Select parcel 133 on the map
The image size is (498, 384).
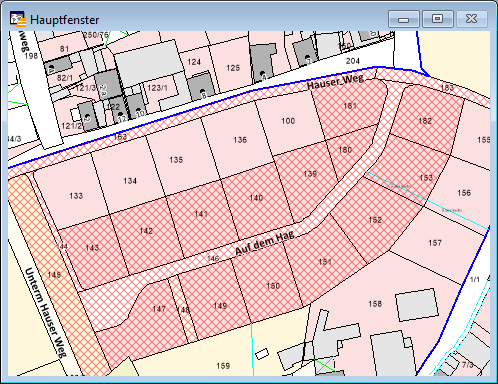click(x=76, y=196)
